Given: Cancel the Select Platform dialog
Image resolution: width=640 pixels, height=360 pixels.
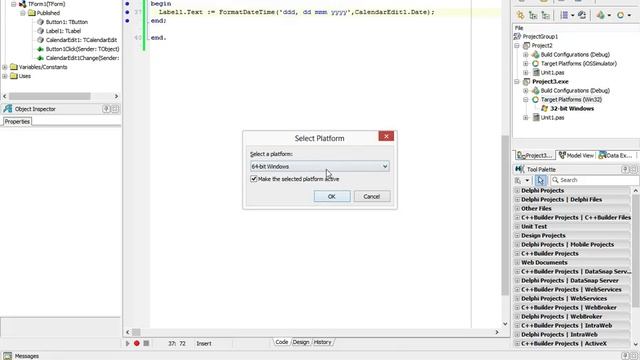Looking at the screenshot, I should pyautogui.click(x=371, y=196).
